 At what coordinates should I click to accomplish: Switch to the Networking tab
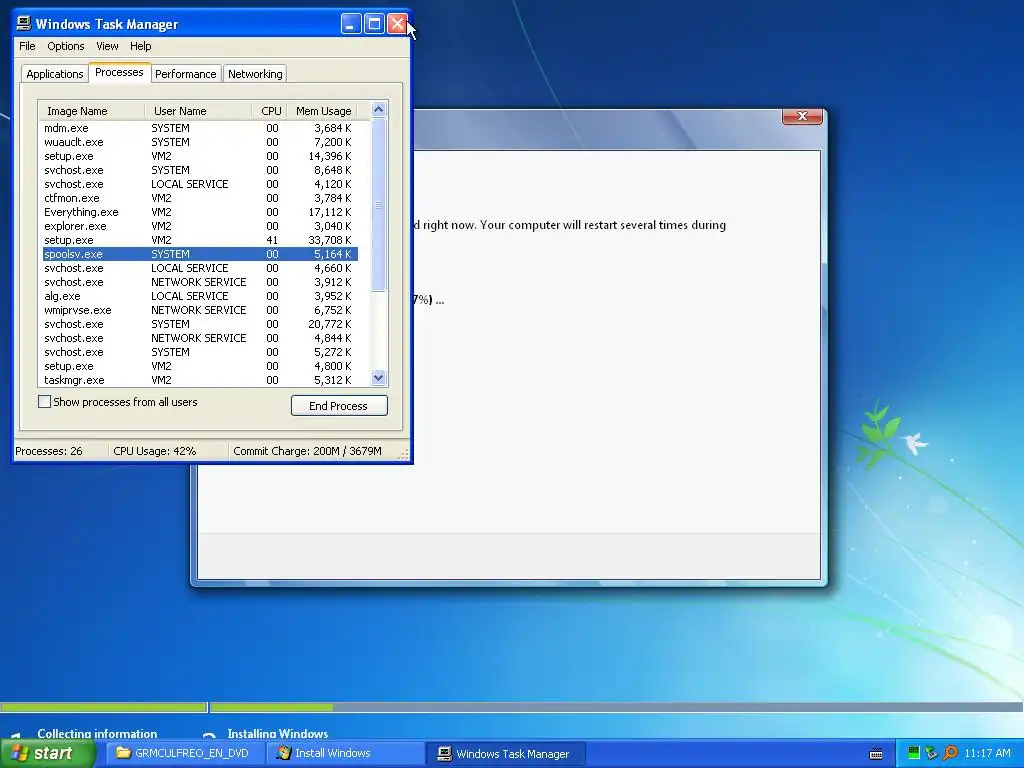coord(255,74)
